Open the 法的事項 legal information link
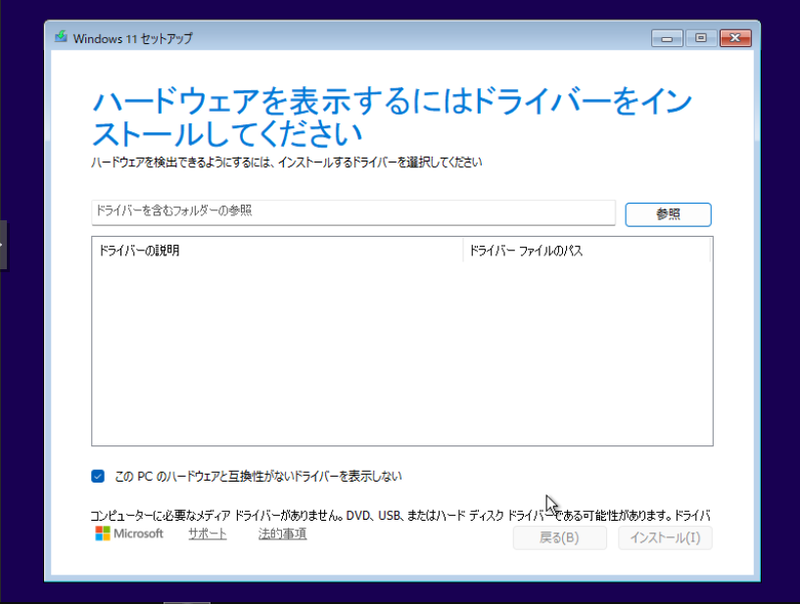Screen dimensions: 800x604 click(x=282, y=533)
